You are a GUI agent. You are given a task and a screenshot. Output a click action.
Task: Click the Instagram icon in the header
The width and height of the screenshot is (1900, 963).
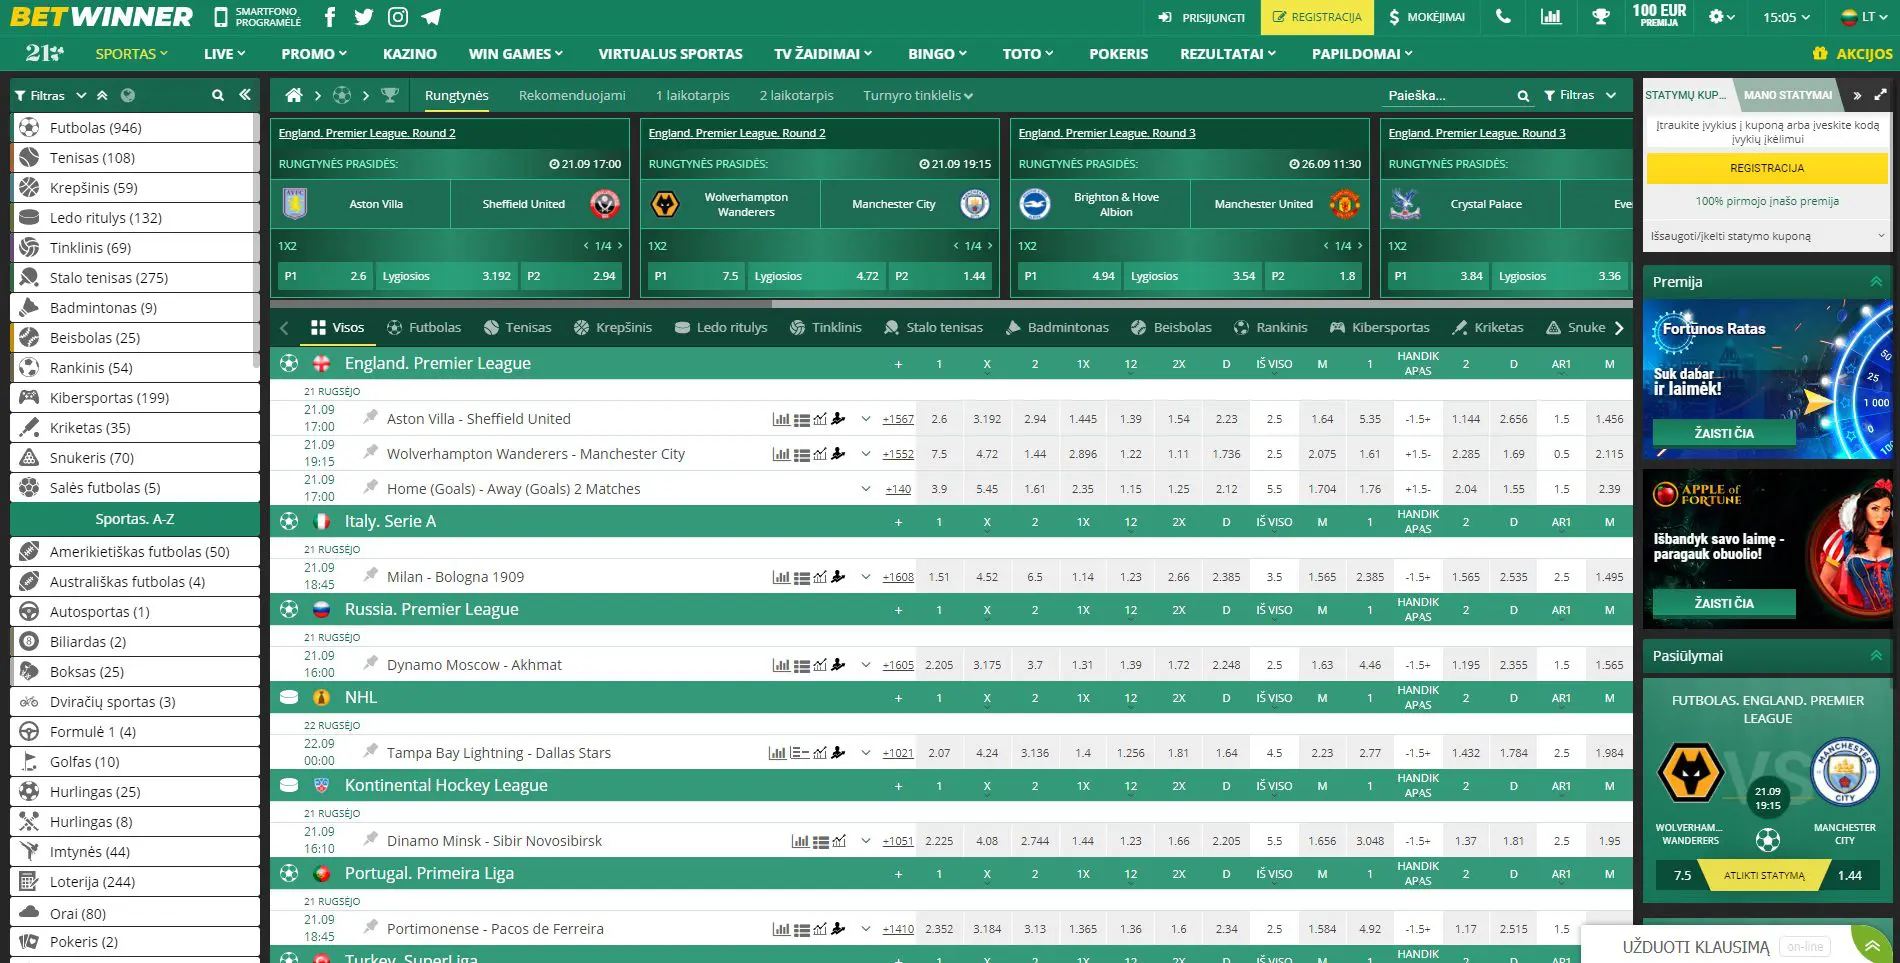click(x=398, y=17)
